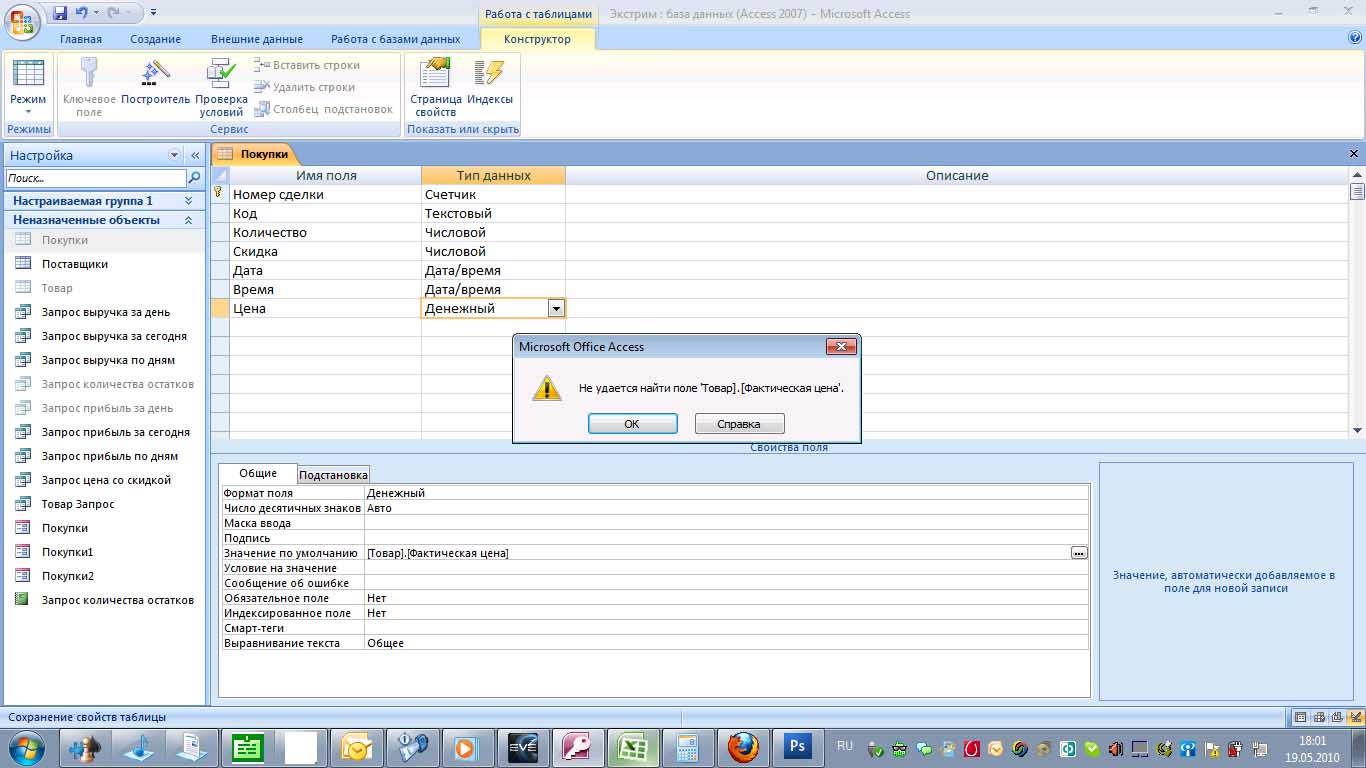Close the Покупки table document window
The width and height of the screenshot is (1366, 768).
click(x=1354, y=154)
